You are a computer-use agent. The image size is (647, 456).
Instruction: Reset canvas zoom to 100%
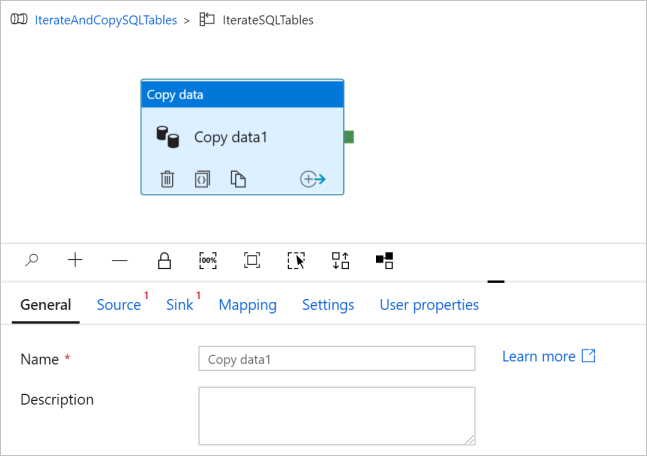coord(208,260)
